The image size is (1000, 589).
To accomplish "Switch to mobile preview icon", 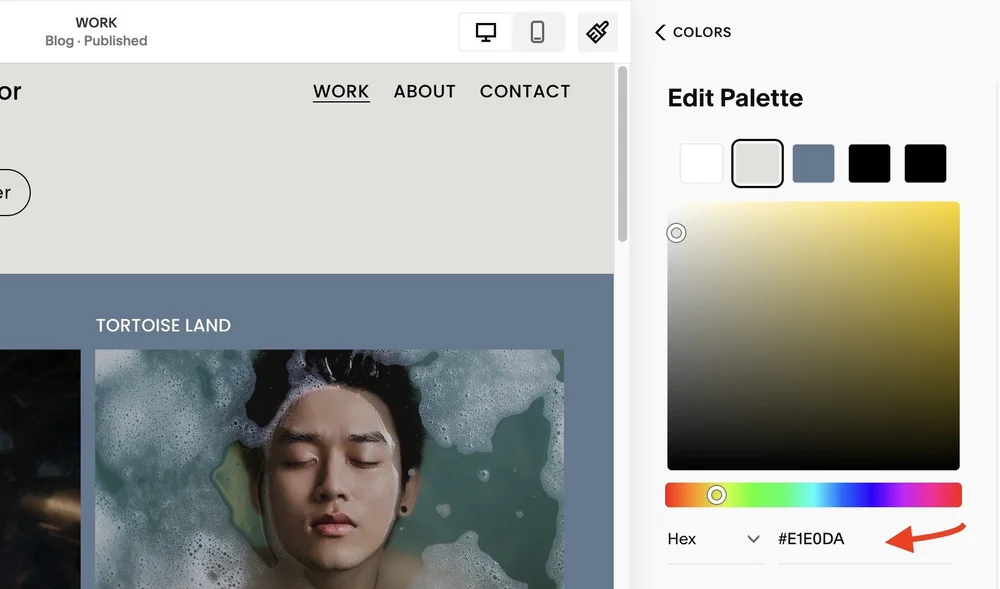I will 538,32.
